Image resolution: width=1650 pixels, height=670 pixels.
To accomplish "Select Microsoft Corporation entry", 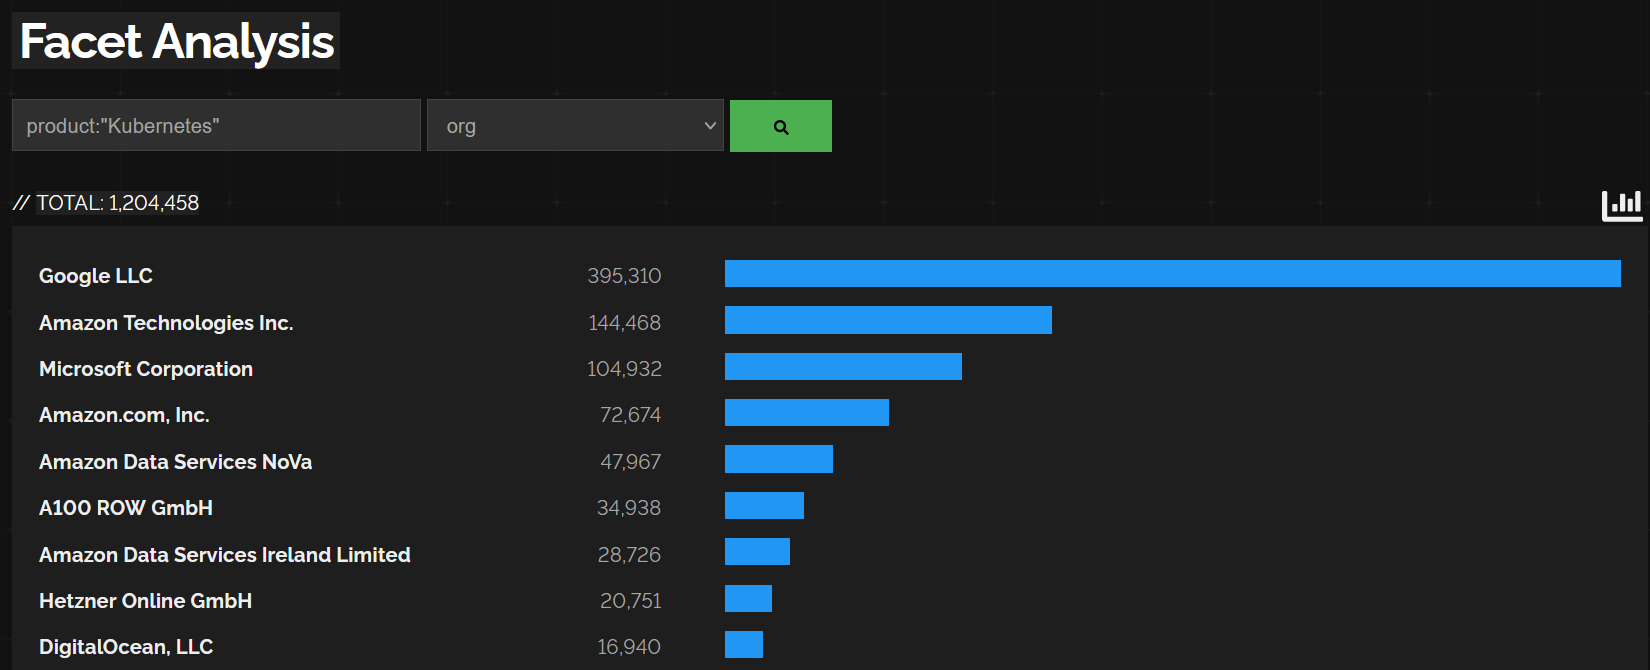I will coord(146,369).
